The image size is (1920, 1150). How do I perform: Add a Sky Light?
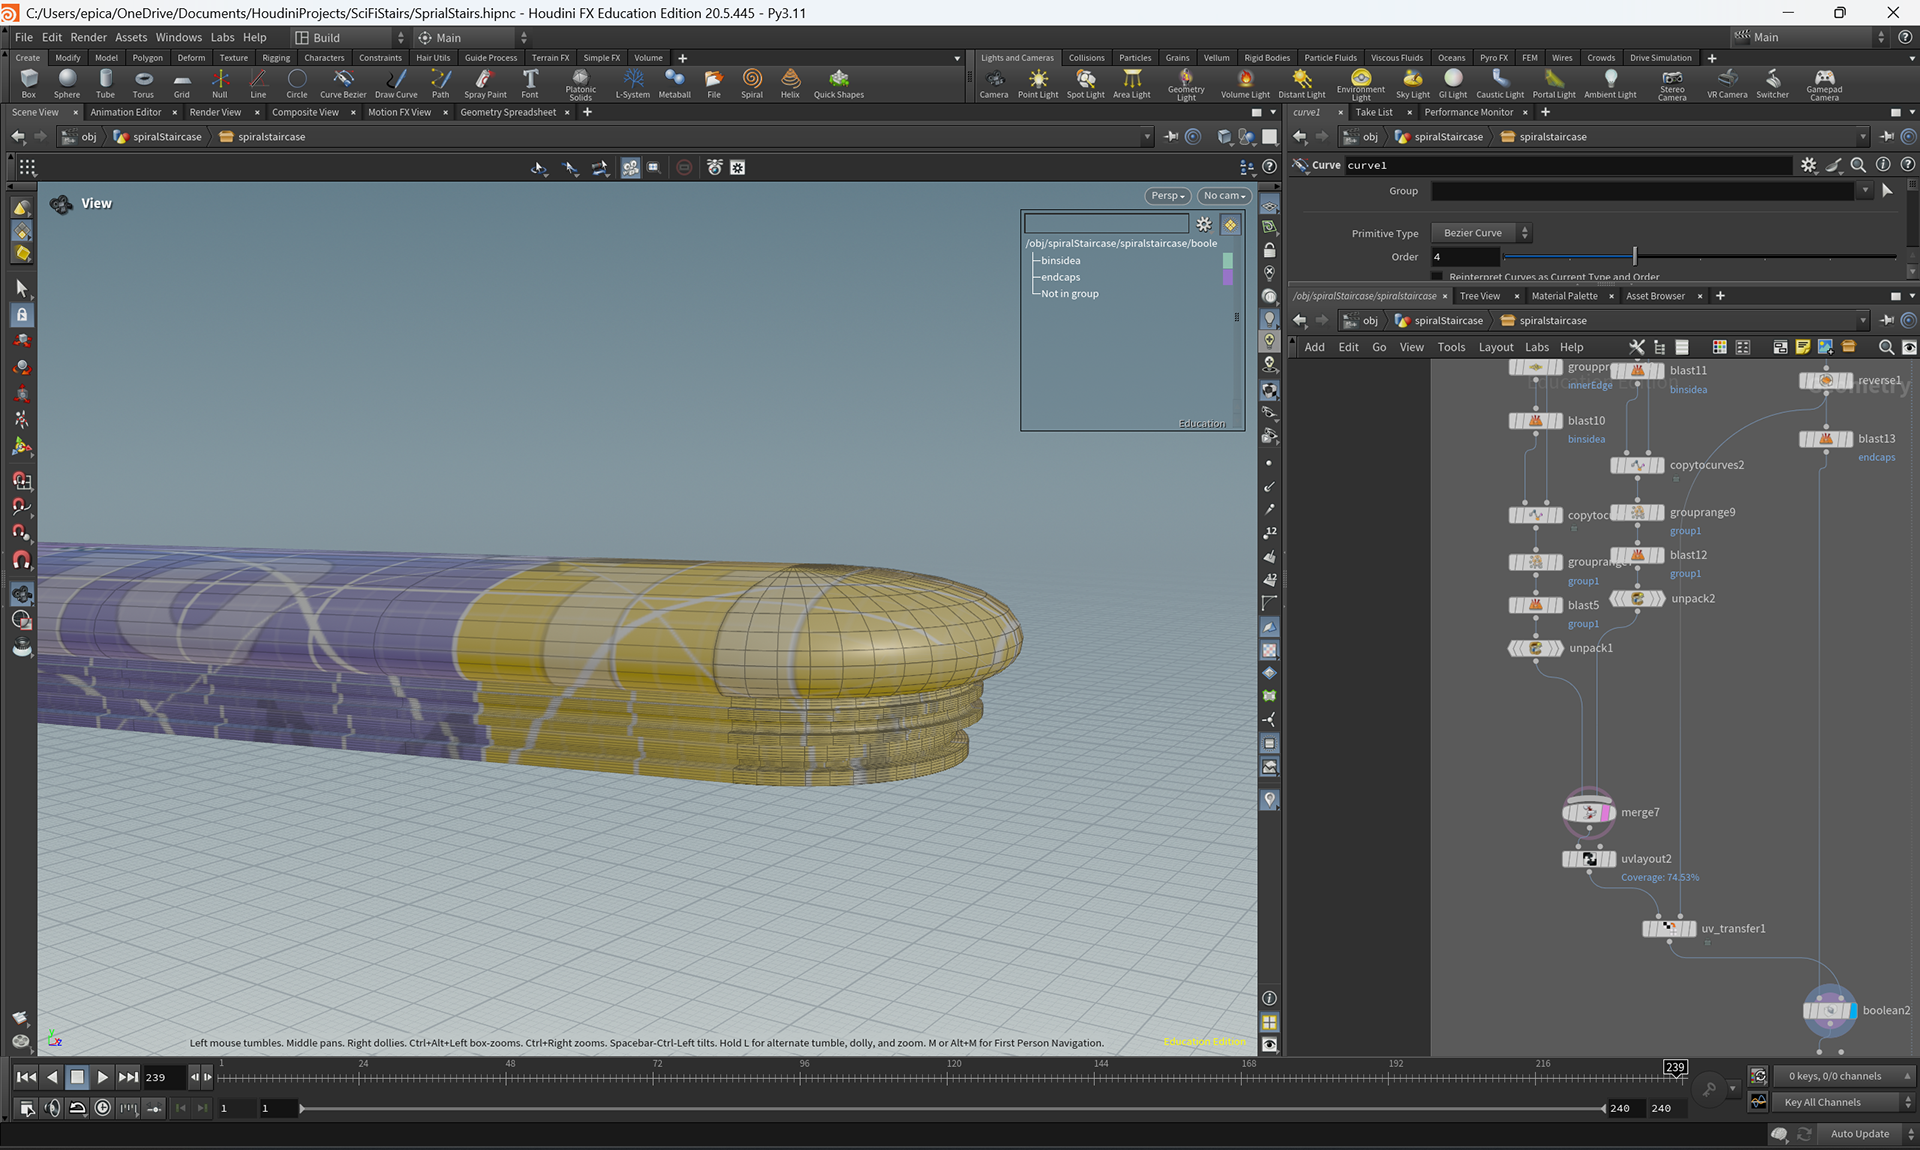[1412, 83]
